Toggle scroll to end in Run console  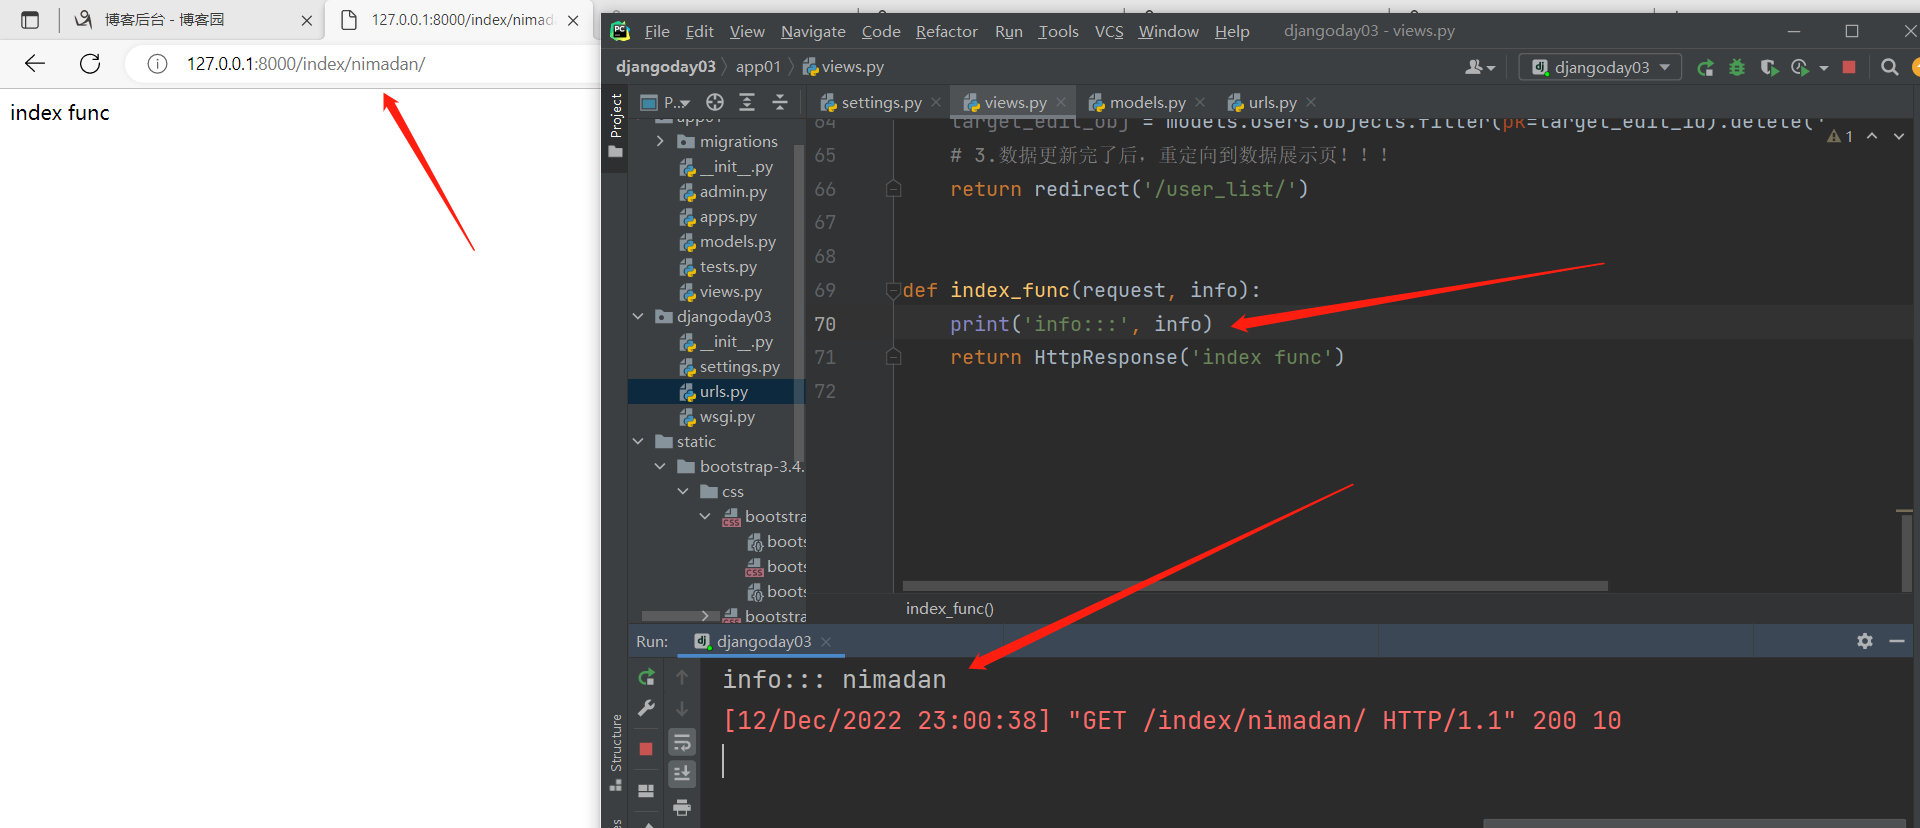tap(682, 774)
